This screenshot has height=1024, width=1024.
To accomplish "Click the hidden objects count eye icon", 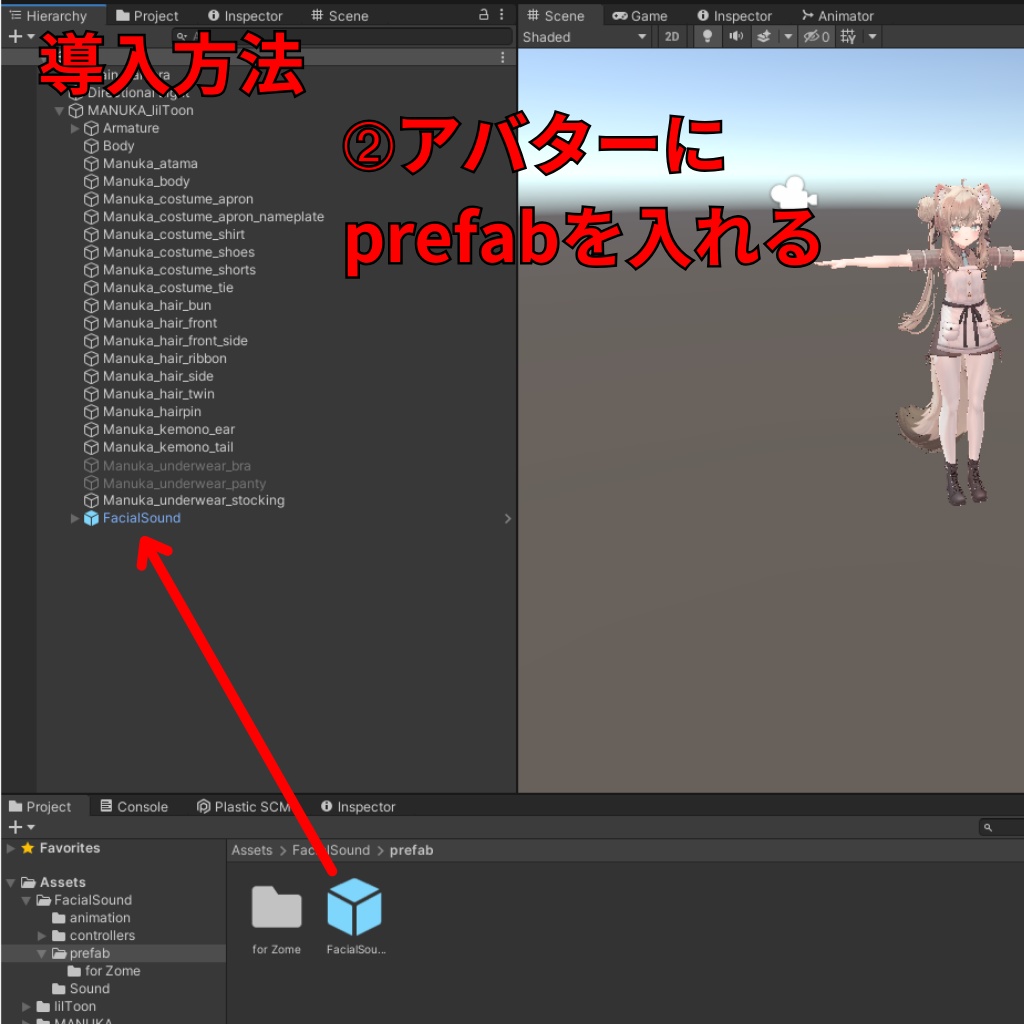I will 812,37.
